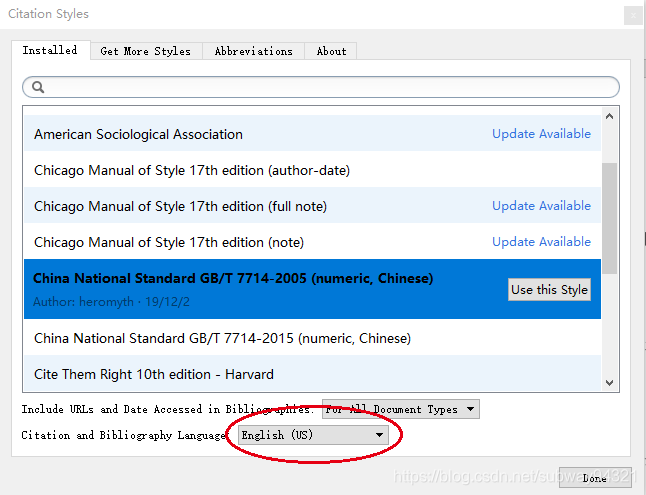Select Chicago 17th edition (full note) style
Viewport: 646px width, 495px height.
click(312, 206)
